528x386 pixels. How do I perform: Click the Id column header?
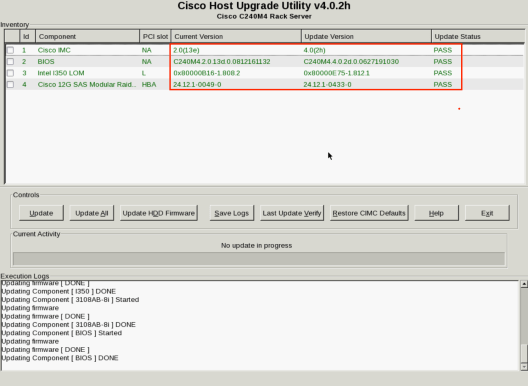pyautogui.click(x=27, y=36)
